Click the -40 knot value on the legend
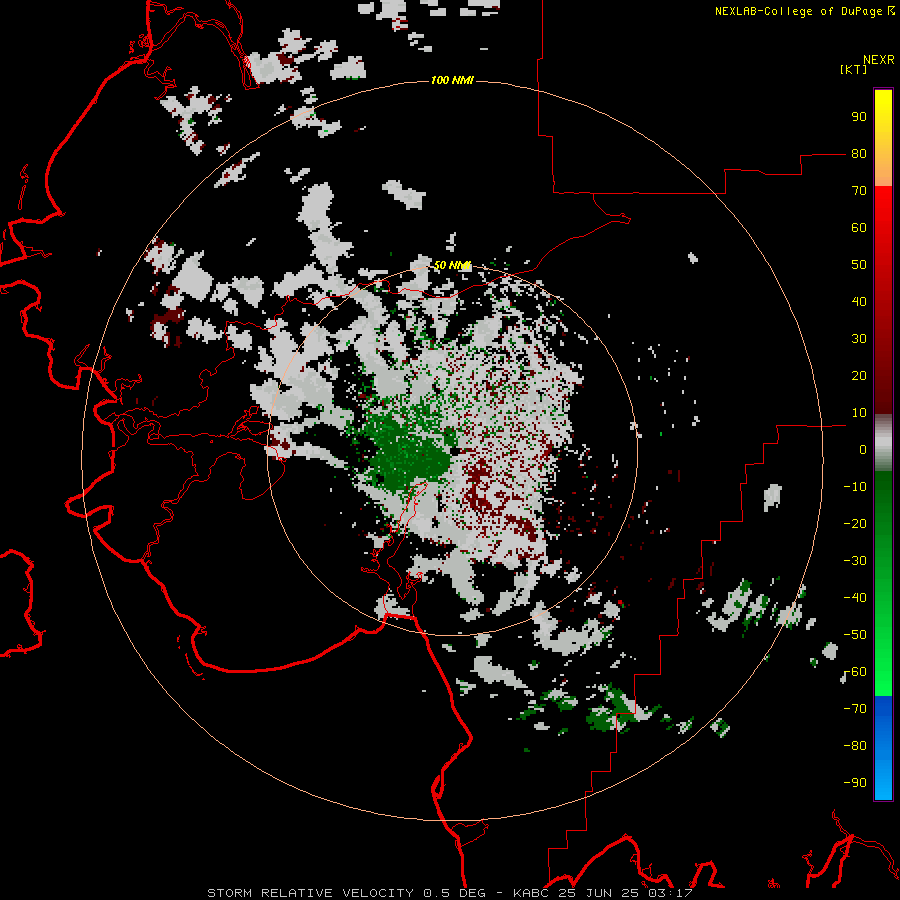Screen dimensions: 900x900 (855, 598)
